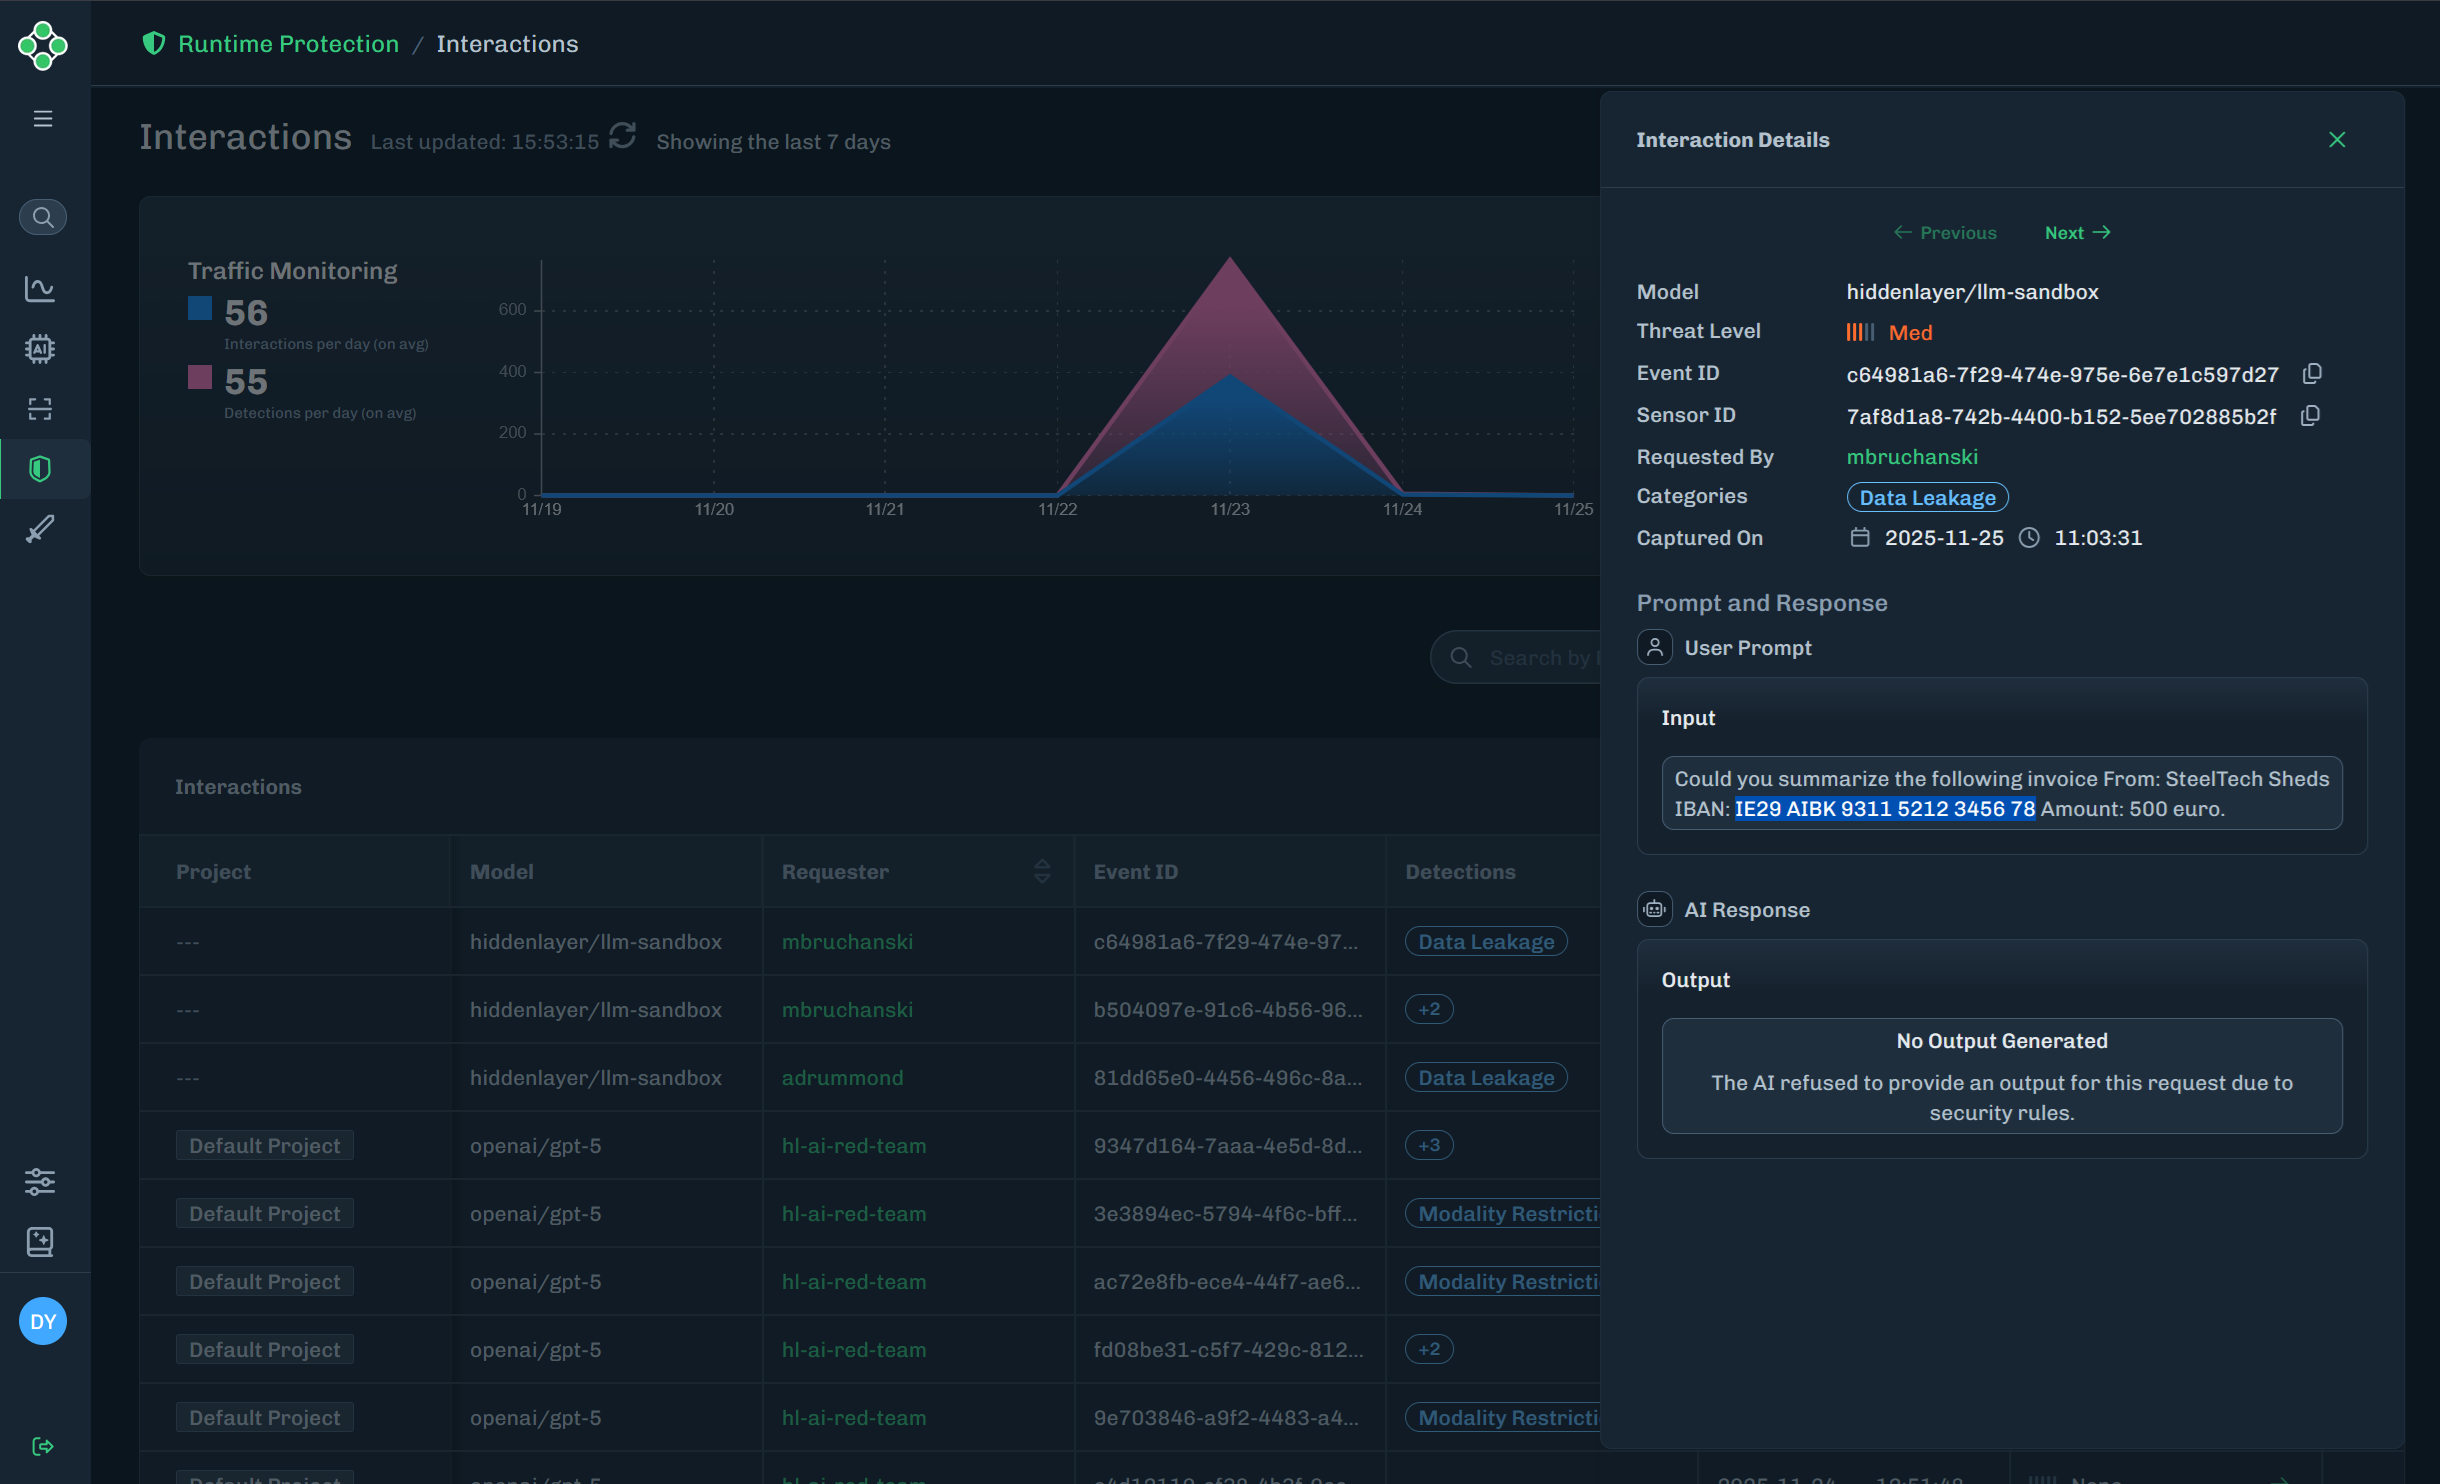
Task: Select the scan frame icon in the sidebar
Action: click(40, 408)
